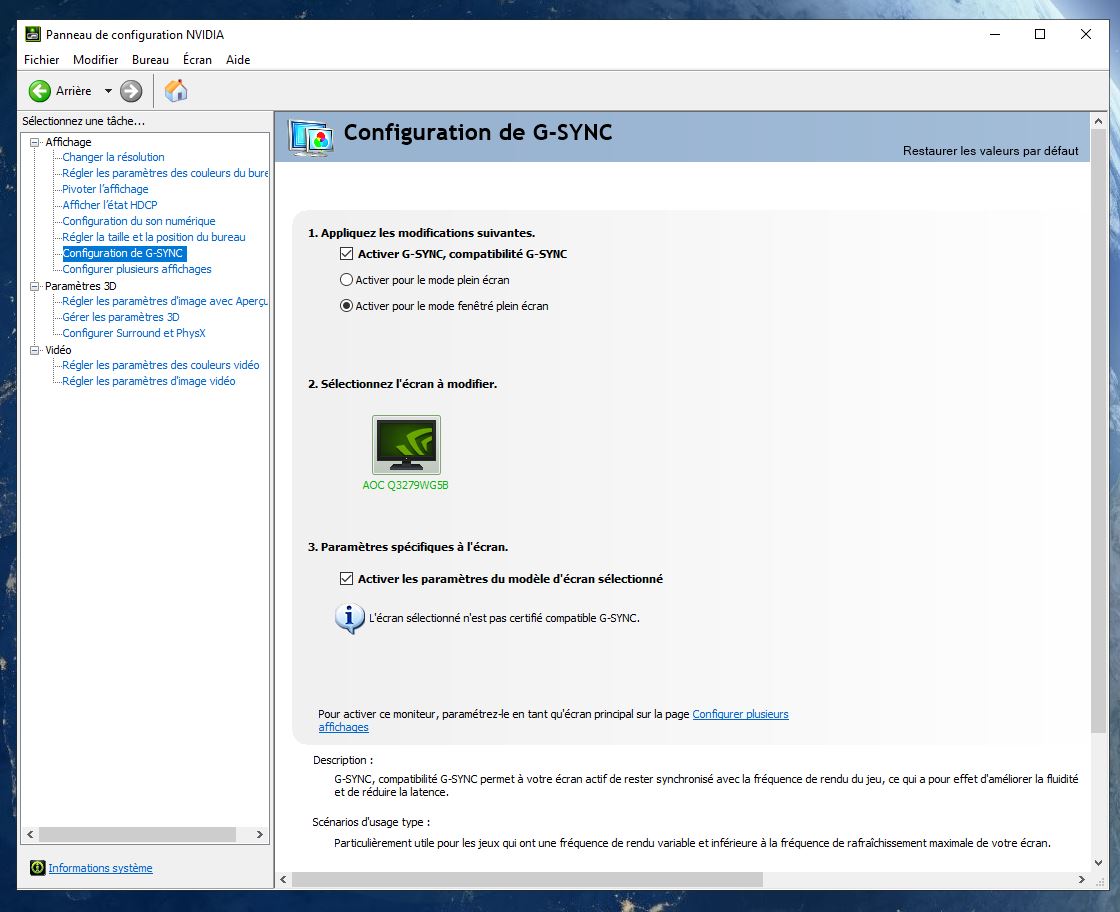The height and width of the screenshot is (912, 1120).
Task: Toggle Activer les paramètres du modèle d'écran sélectionné
Action: pos(346,578)
